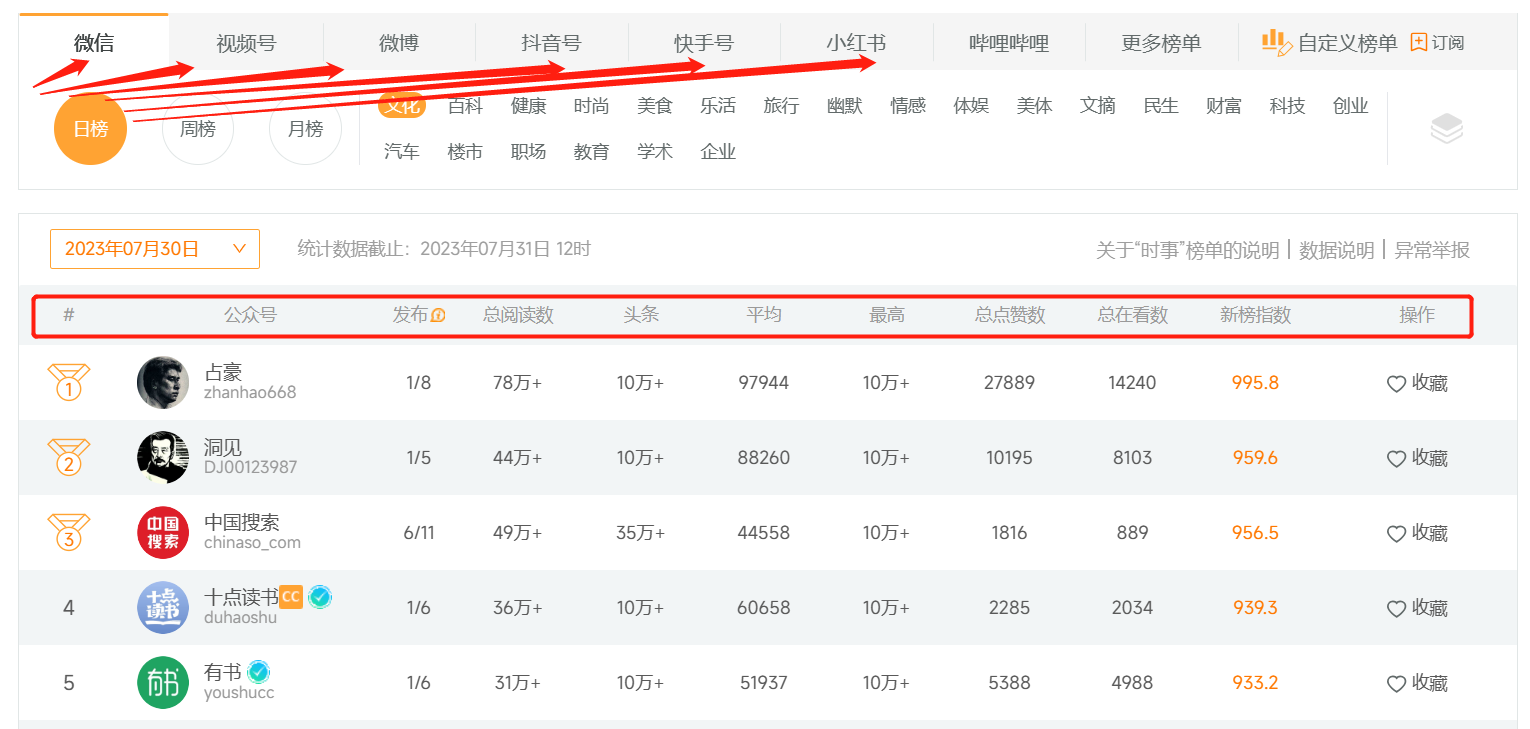
Task: Click the rank 2 medal icon
Action: coord(68,457)
